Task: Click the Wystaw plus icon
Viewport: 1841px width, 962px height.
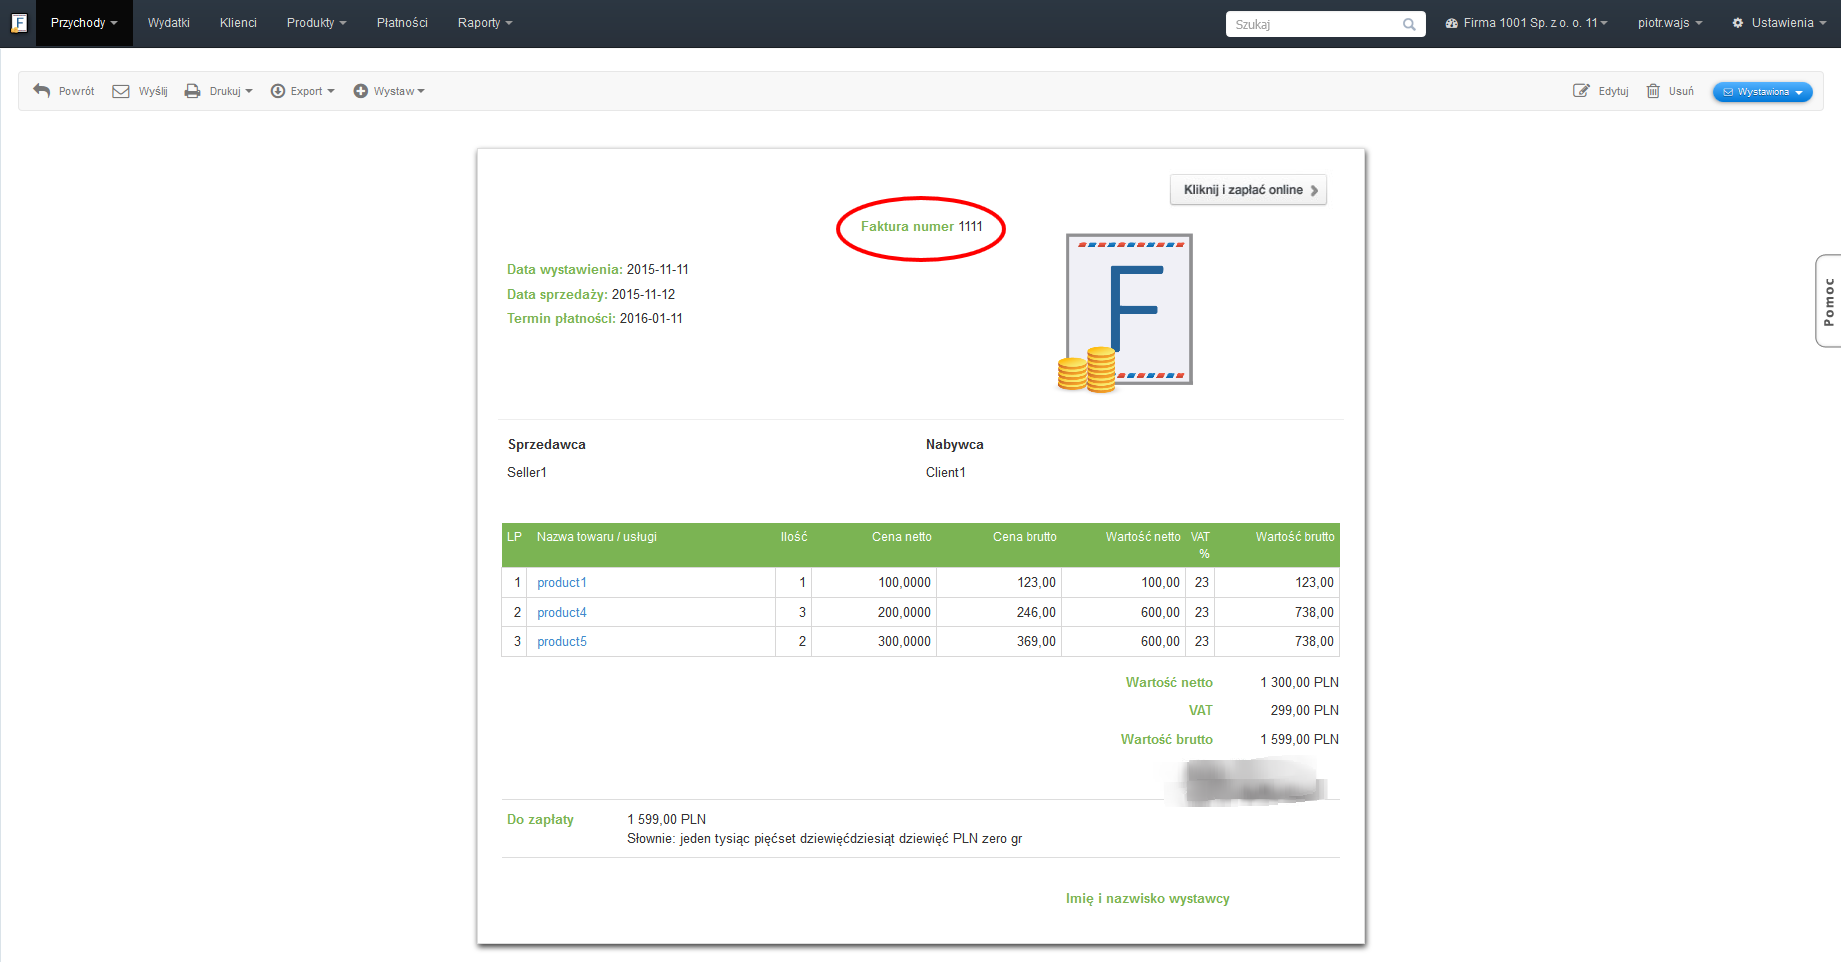Action: 361,91
